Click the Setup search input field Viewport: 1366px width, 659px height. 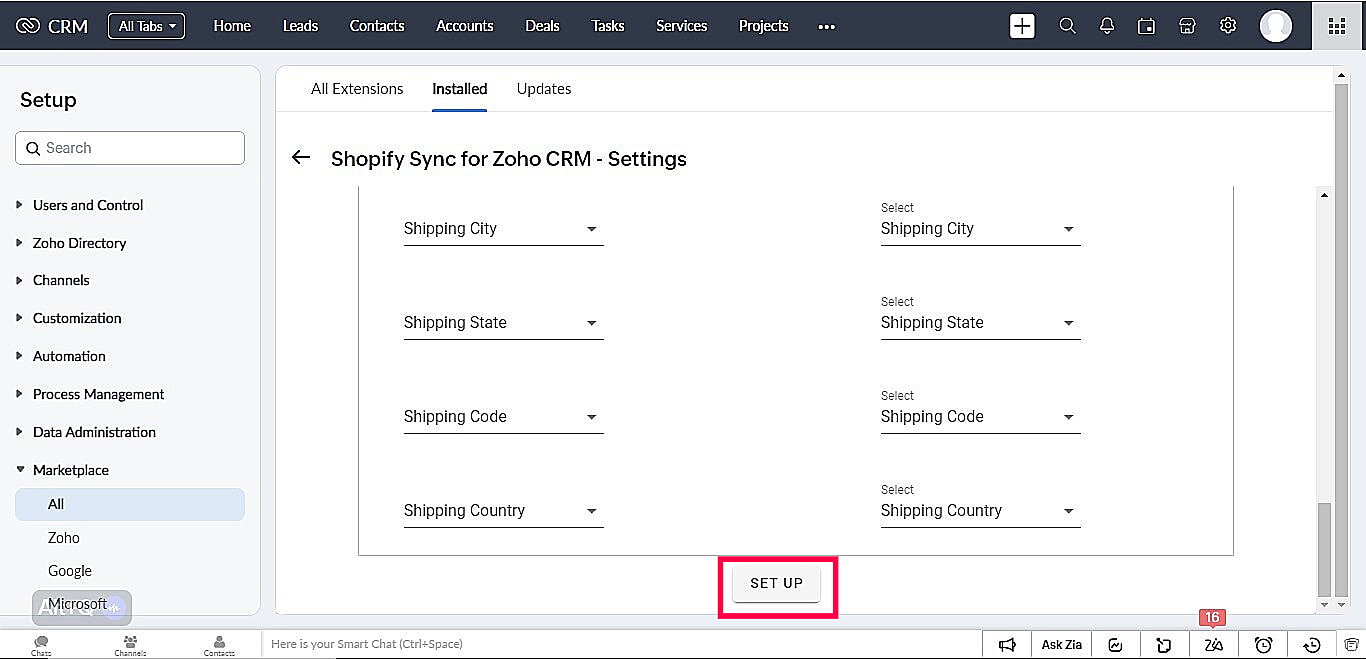[130, 148]
